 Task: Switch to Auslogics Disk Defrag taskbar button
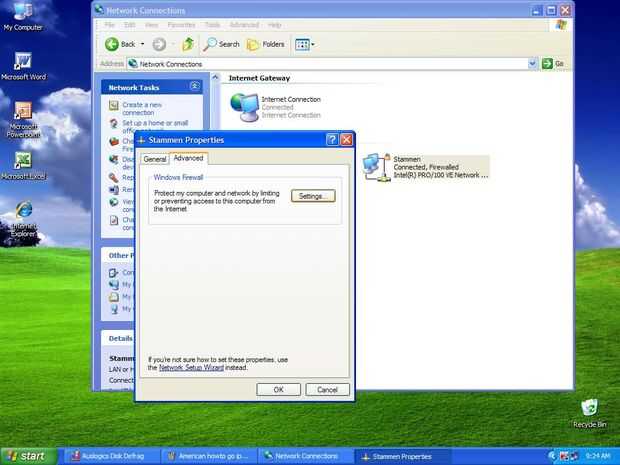point(110,456)
